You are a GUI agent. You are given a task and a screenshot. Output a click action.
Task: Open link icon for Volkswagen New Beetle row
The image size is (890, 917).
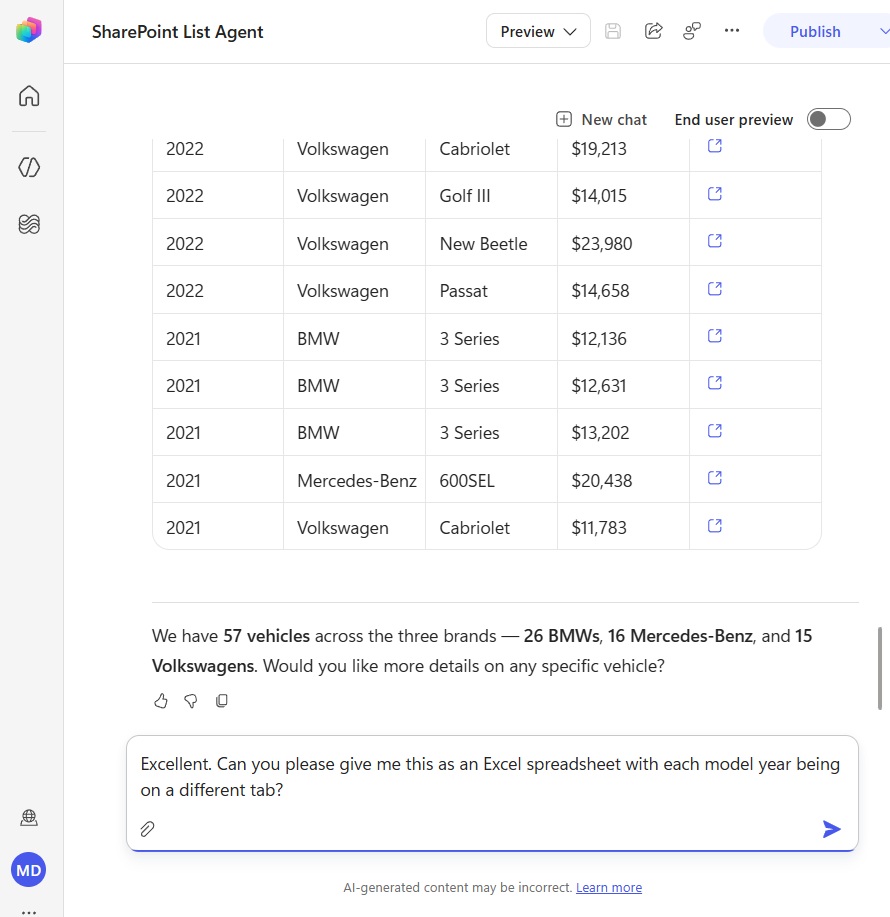coord(715,240)
